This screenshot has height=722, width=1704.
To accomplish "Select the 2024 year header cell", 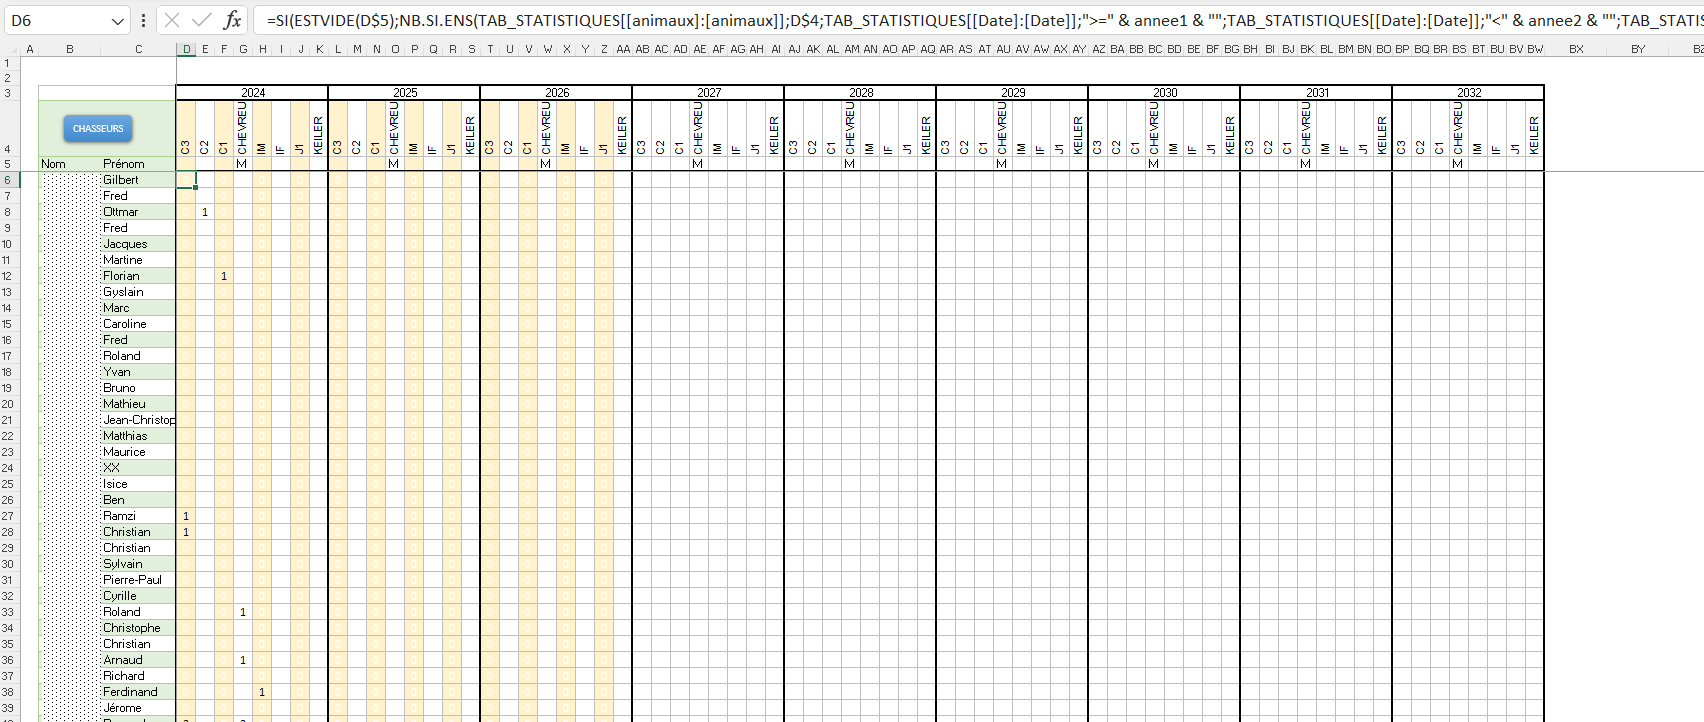I will 252,93.
